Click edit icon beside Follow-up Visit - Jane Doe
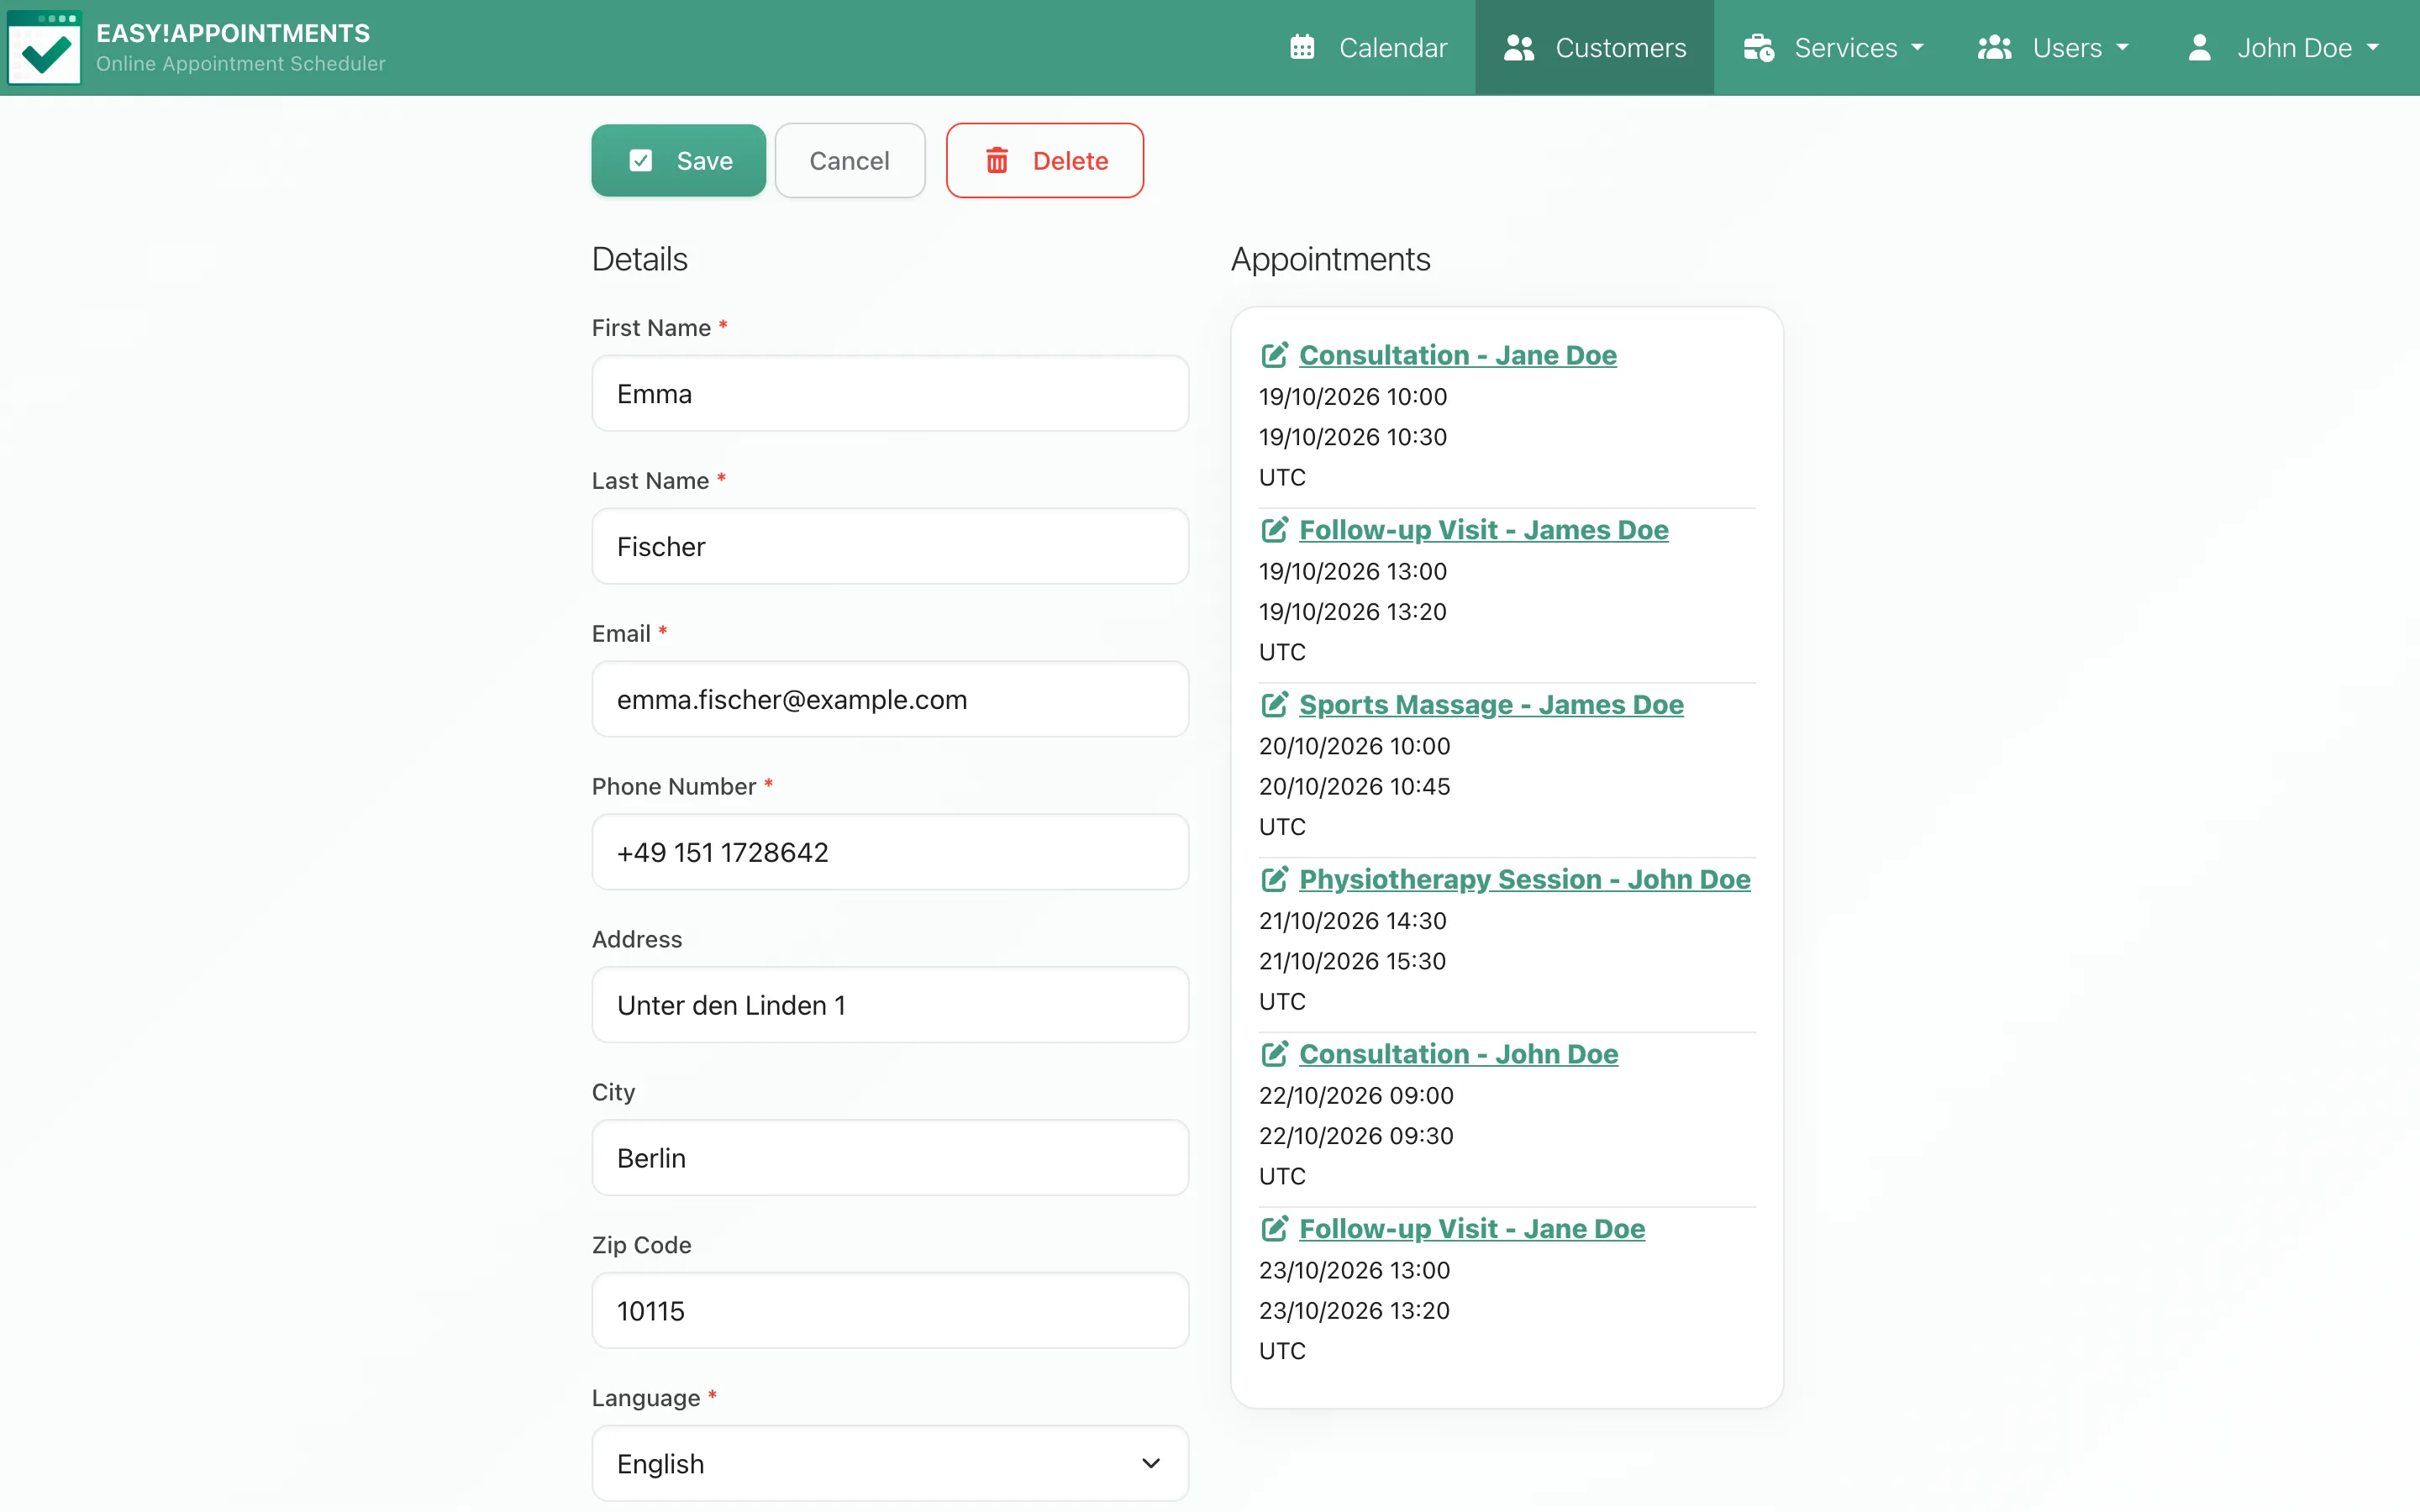This screenshot has height=1512, width=2420. pyautogui.click(x=1274, y=1228)
